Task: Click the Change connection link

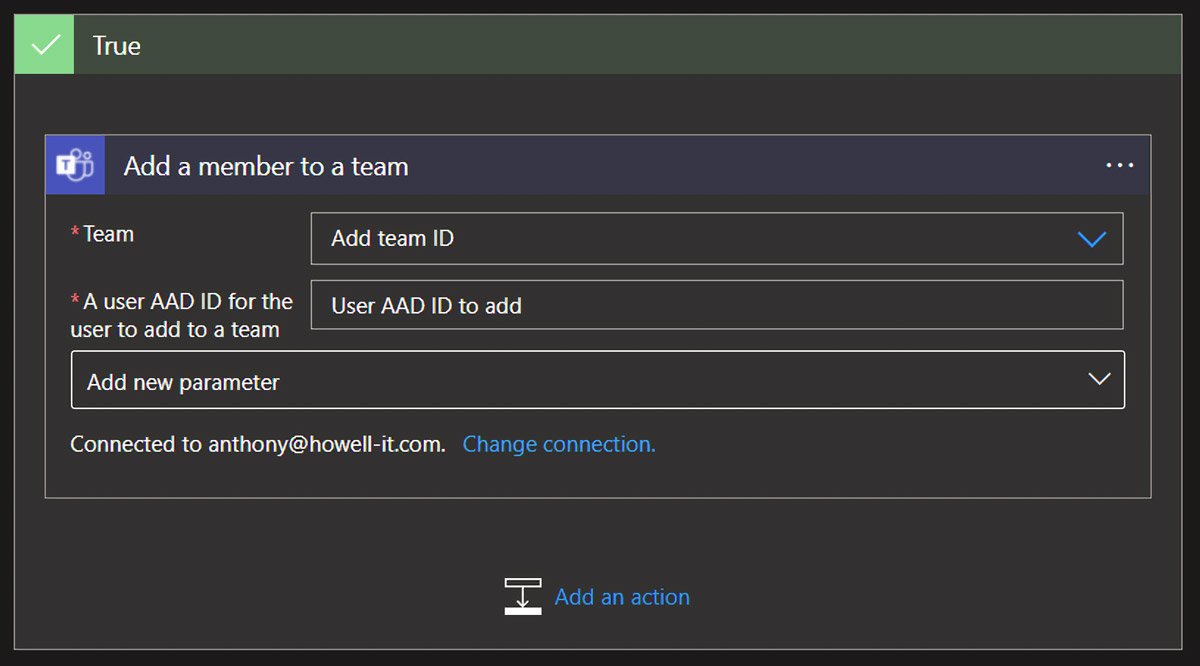Action: pos(559,444)
